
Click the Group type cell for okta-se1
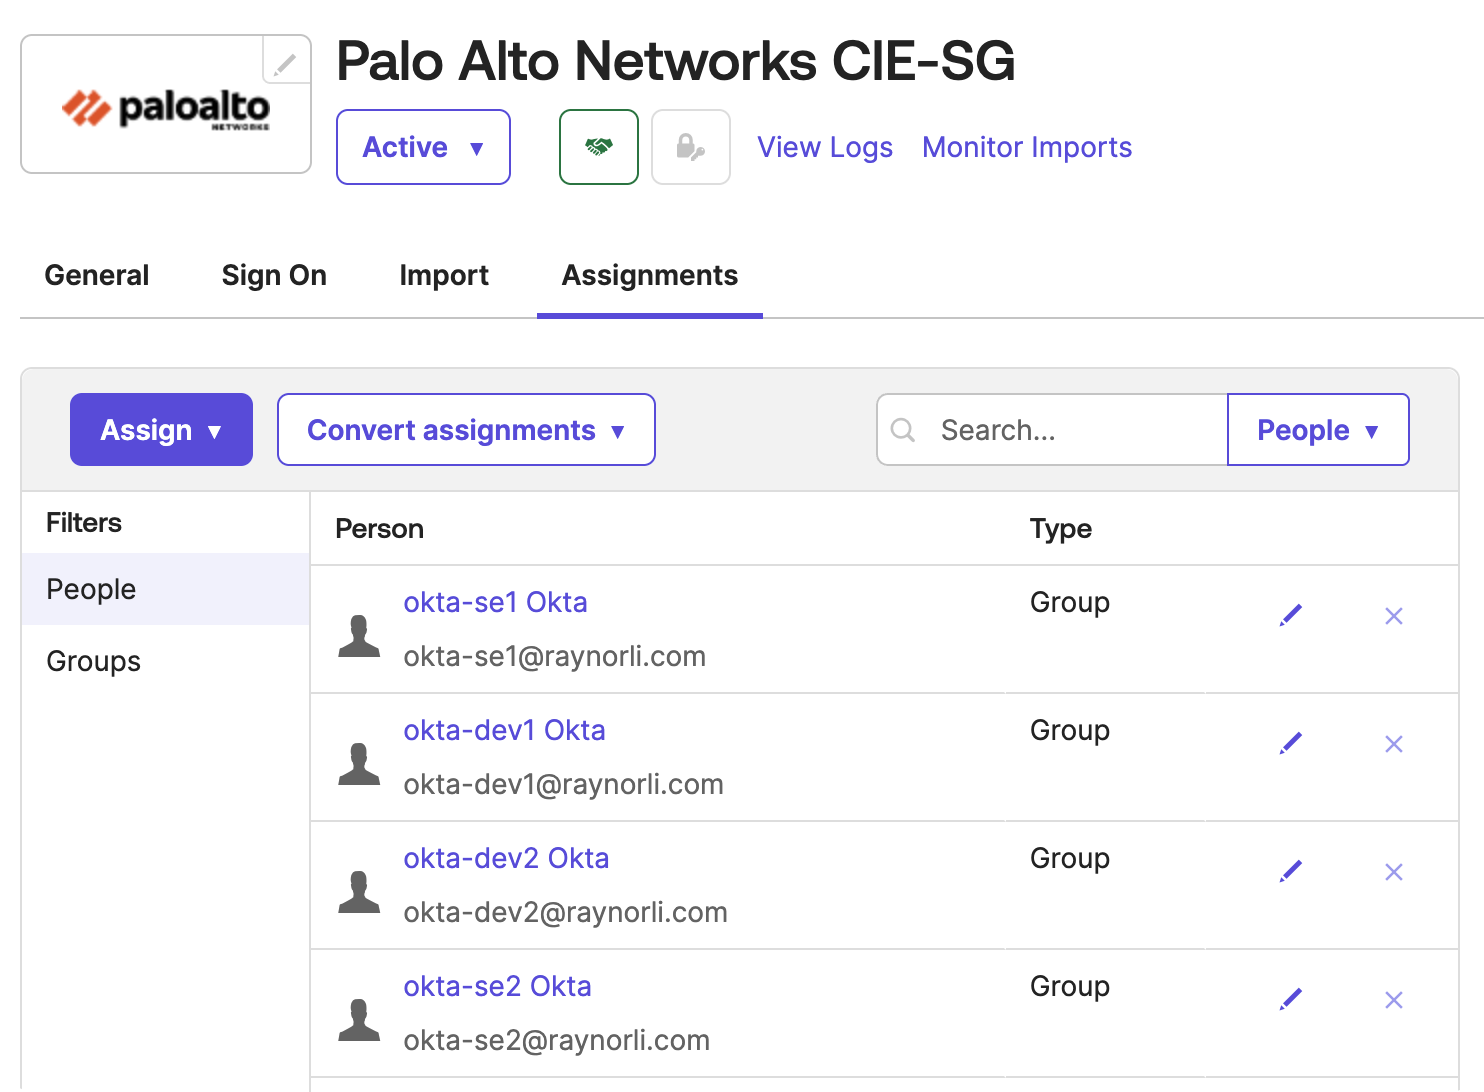1070,603
